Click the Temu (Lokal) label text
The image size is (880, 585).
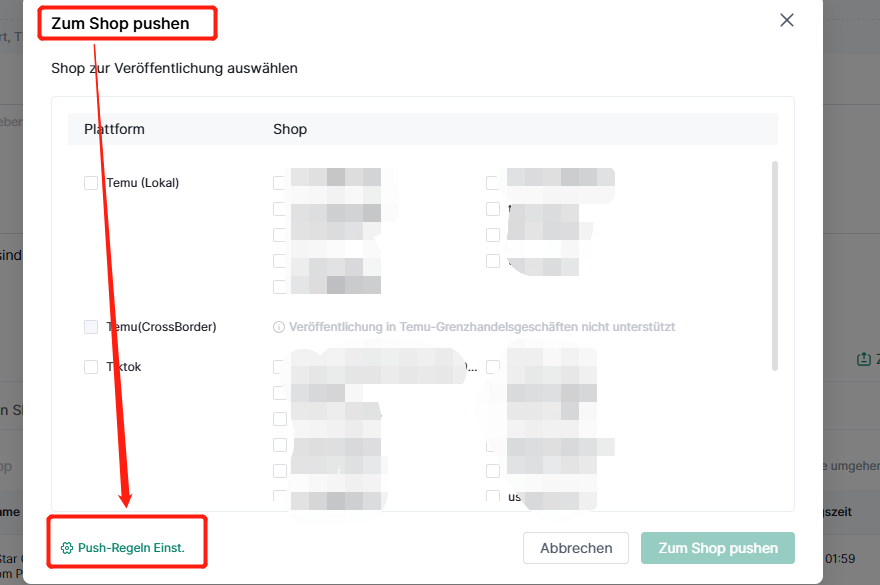pos(143,183)
